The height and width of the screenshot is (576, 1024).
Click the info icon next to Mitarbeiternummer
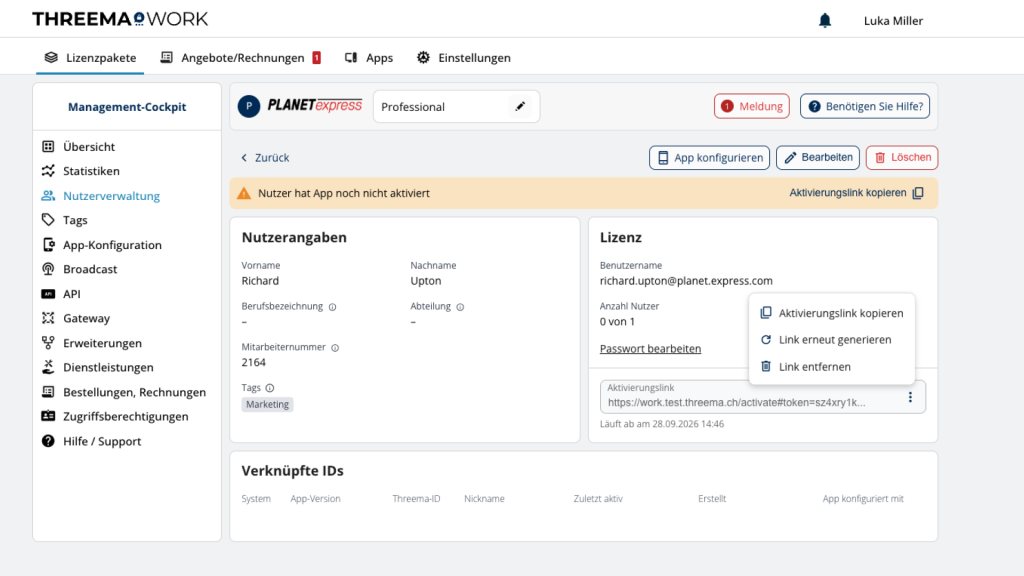click(335, 348)
